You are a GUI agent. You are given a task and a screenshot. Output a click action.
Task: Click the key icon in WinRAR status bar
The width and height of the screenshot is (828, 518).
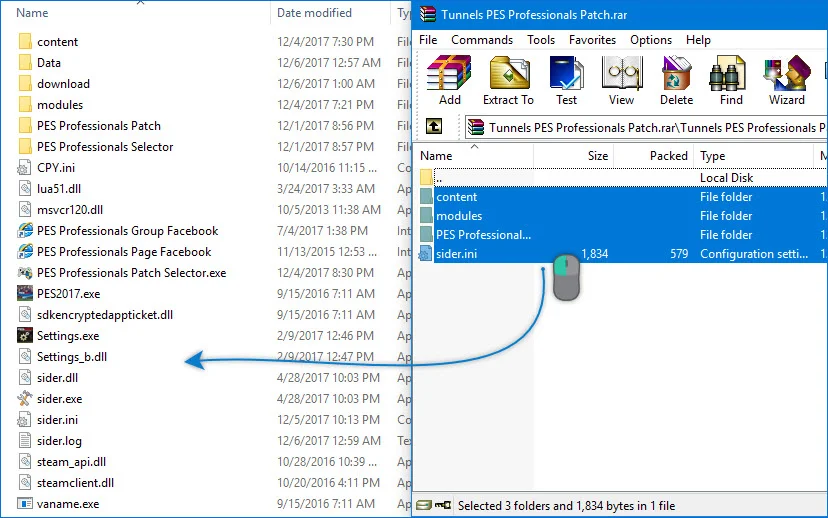coord(443,505)
